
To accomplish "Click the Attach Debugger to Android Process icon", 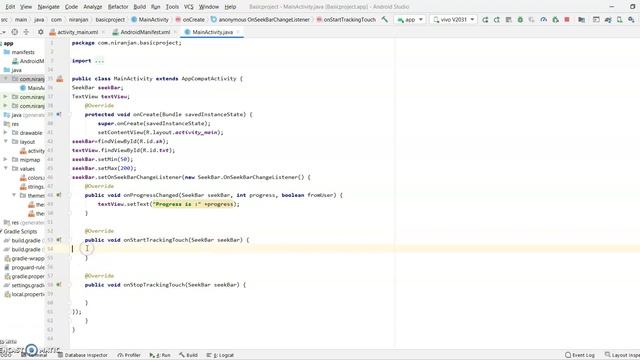I will (556, 20).
